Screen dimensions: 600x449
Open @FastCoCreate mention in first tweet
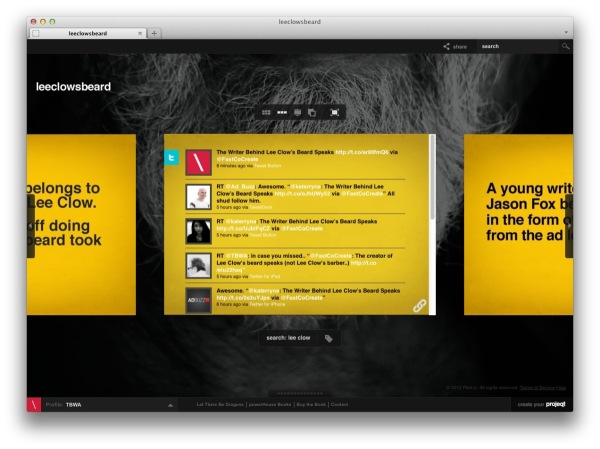click(237, 159)
